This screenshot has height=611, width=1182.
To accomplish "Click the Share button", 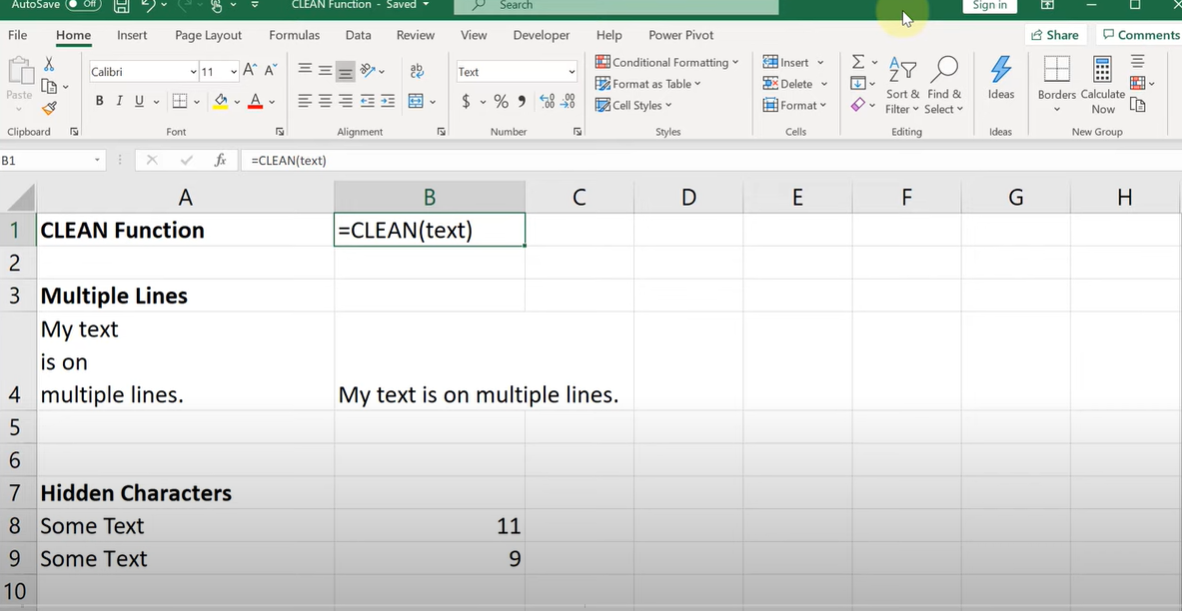I will tap(1055, 35).
